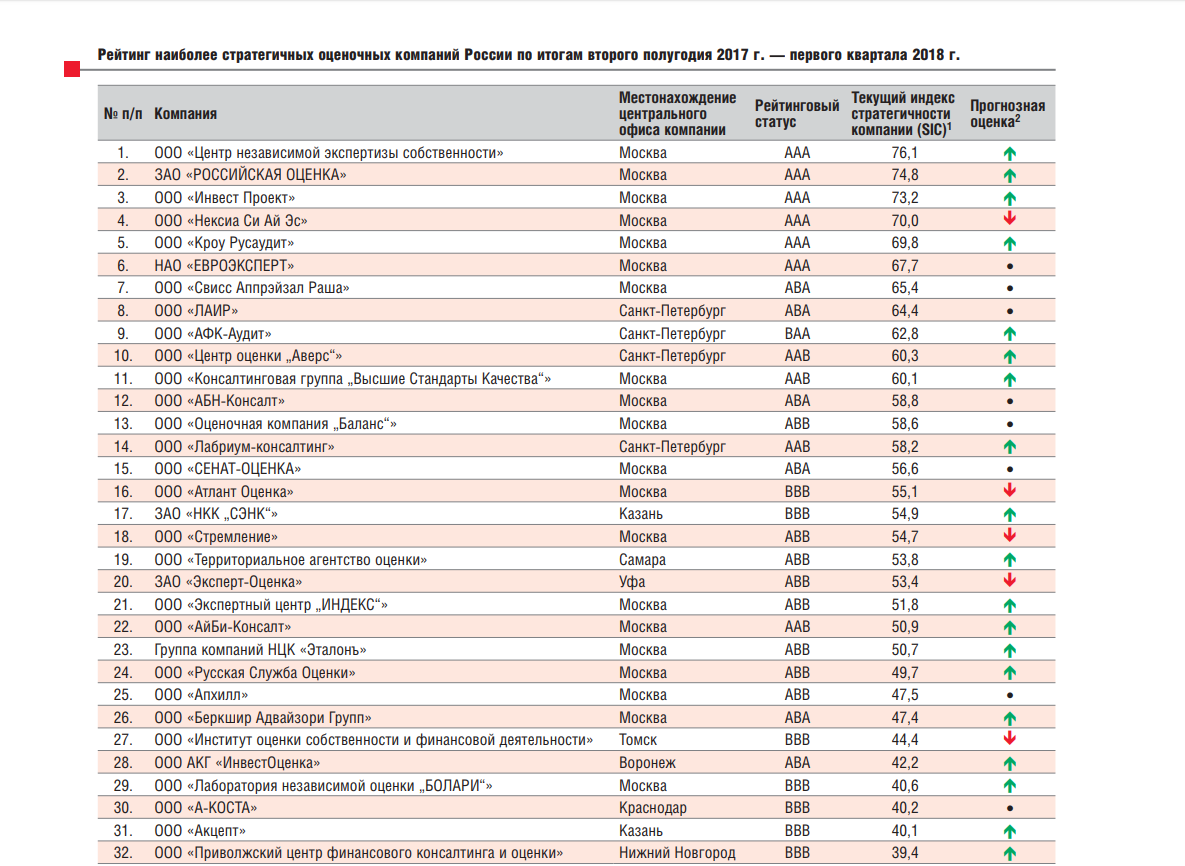Viewport: 1185px width, 866px height.
Task: Click the SIC value 70,0
Action: 904,221
